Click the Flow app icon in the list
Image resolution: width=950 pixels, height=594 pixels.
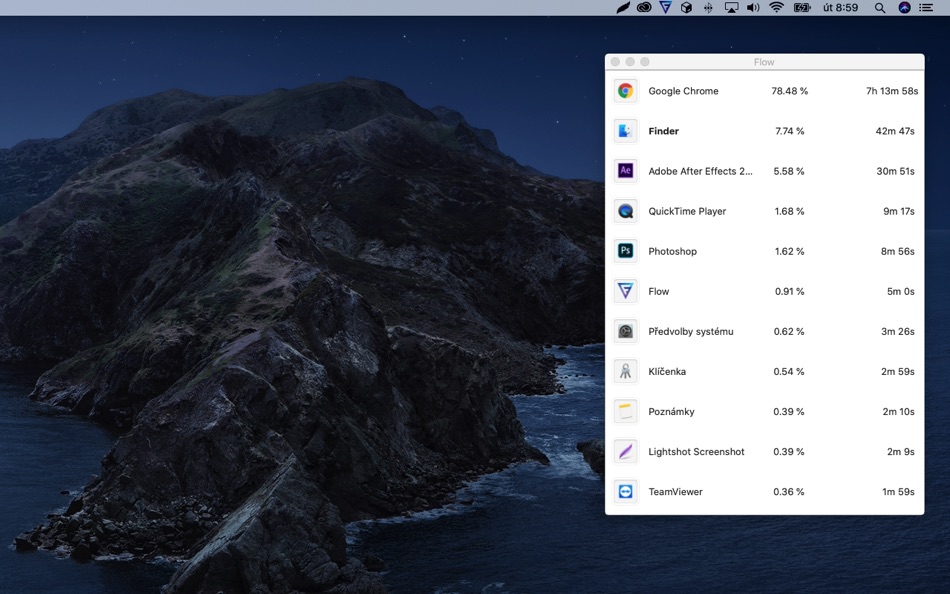(625, 291)
